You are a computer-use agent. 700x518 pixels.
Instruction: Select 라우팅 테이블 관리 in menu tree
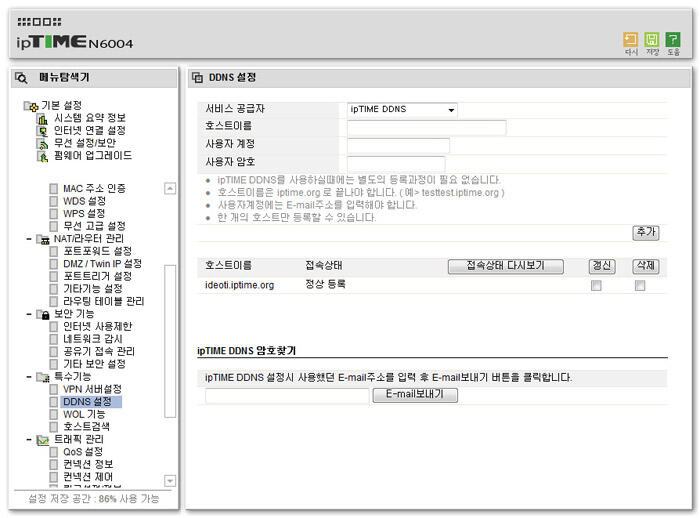(x=104, y=301)
